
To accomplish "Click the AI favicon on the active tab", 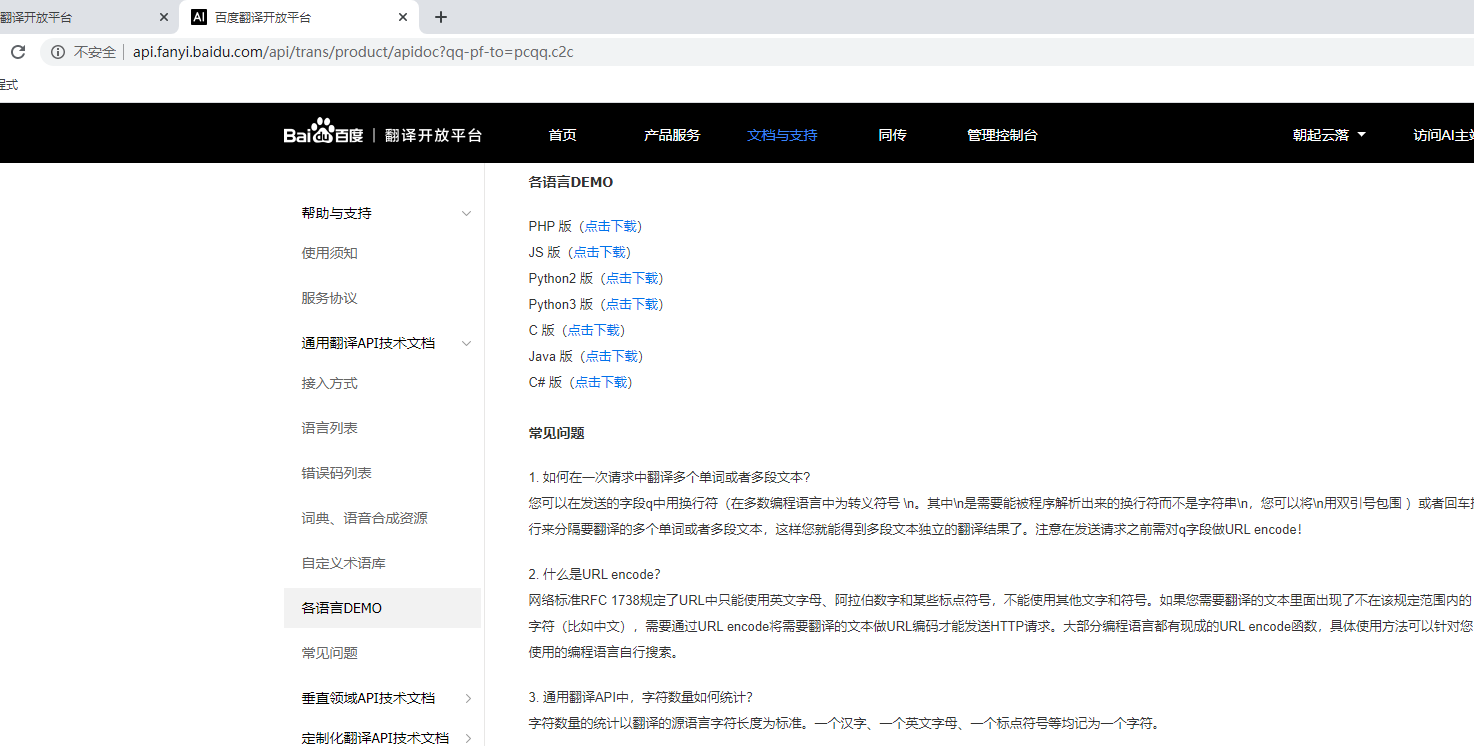I will coord(198,17).
